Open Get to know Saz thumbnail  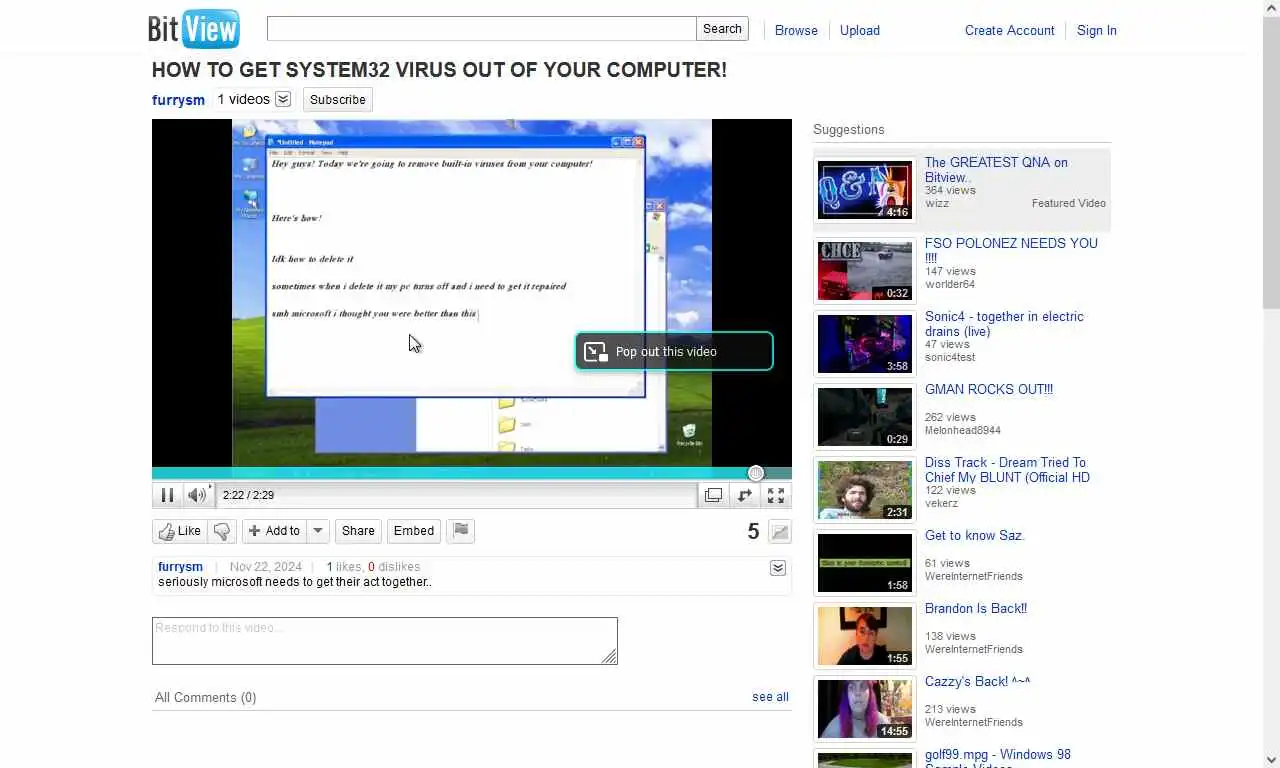[x=865, y=563]
